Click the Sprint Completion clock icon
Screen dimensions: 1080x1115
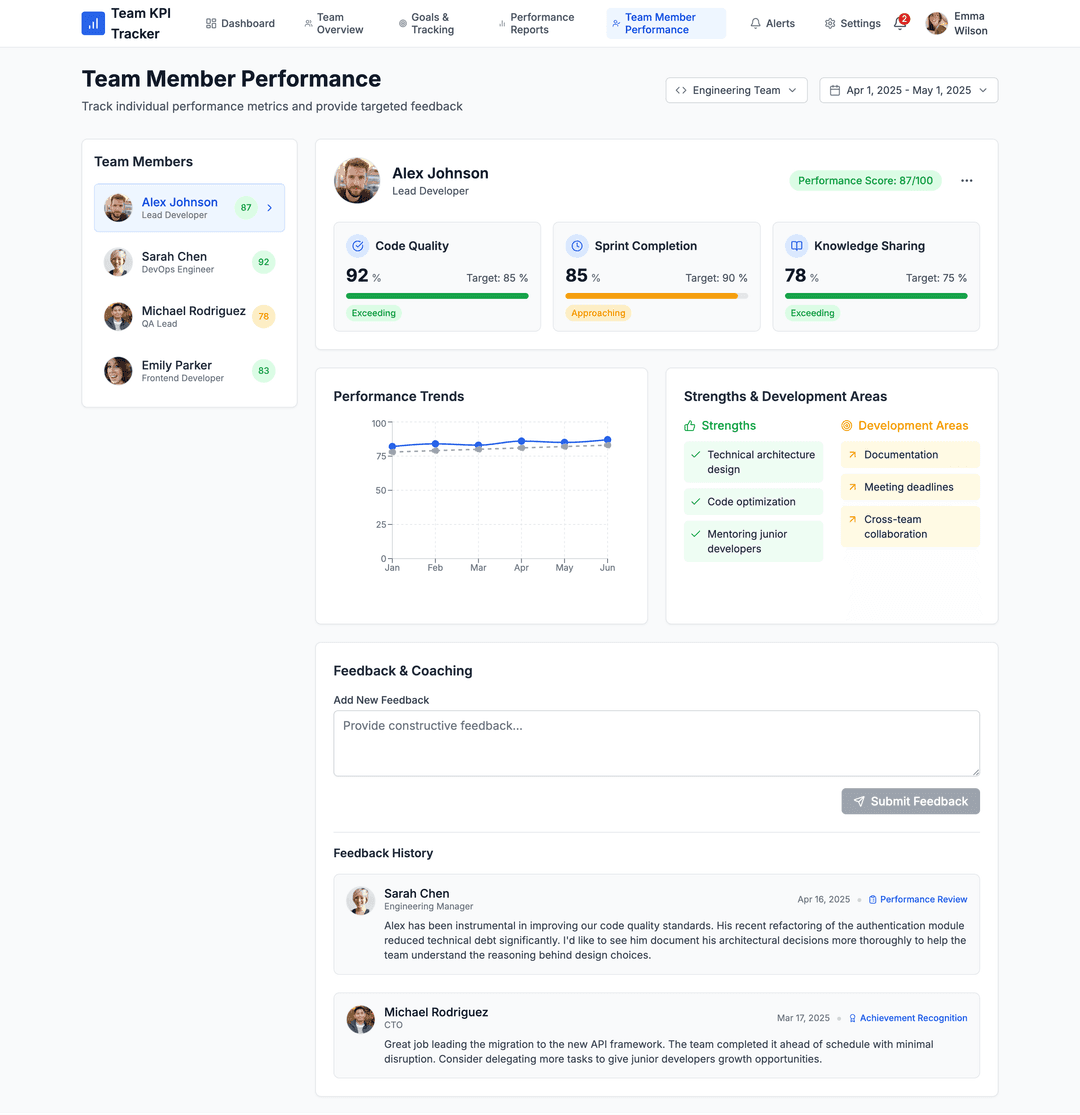(x=577, y=245)
